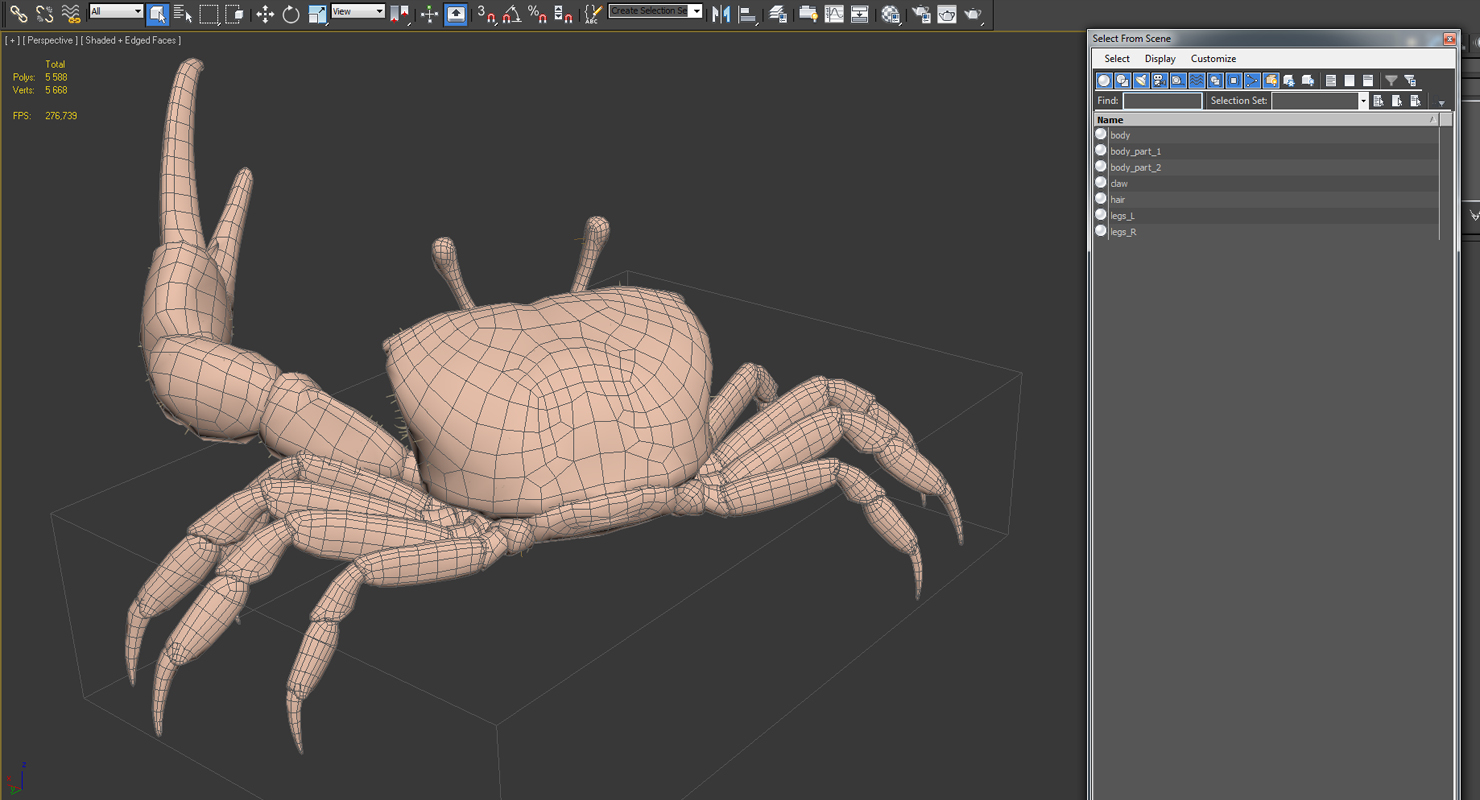Select the Rotate tool in main toolbar
1480x800 pixels.
291,14
